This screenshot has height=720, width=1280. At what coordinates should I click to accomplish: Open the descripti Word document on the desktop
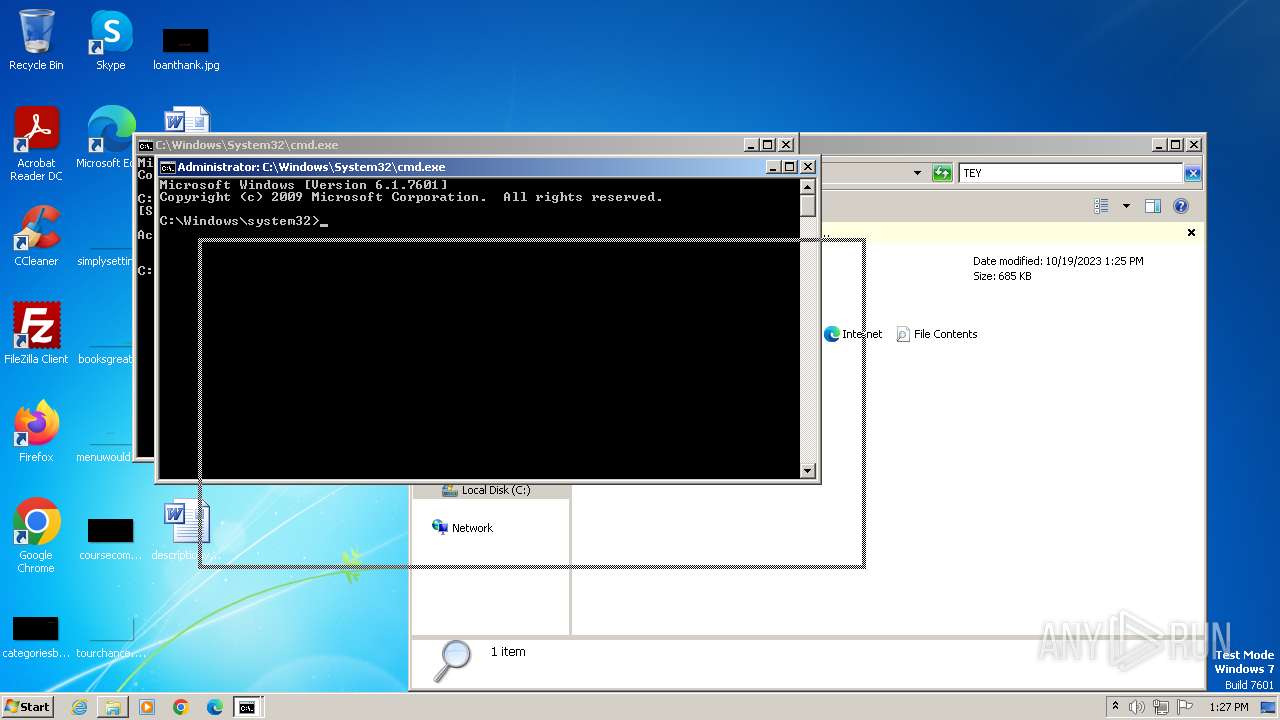186,530
